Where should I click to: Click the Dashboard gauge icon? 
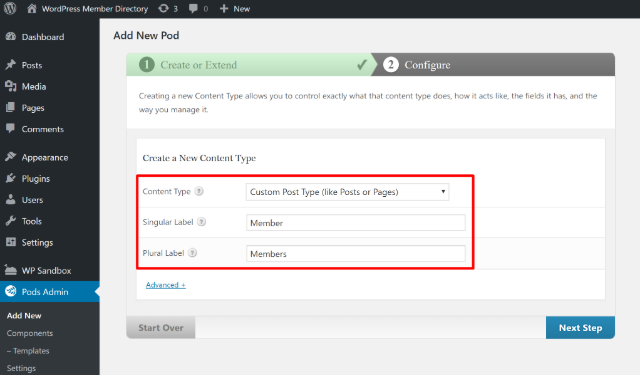point(11,36)
